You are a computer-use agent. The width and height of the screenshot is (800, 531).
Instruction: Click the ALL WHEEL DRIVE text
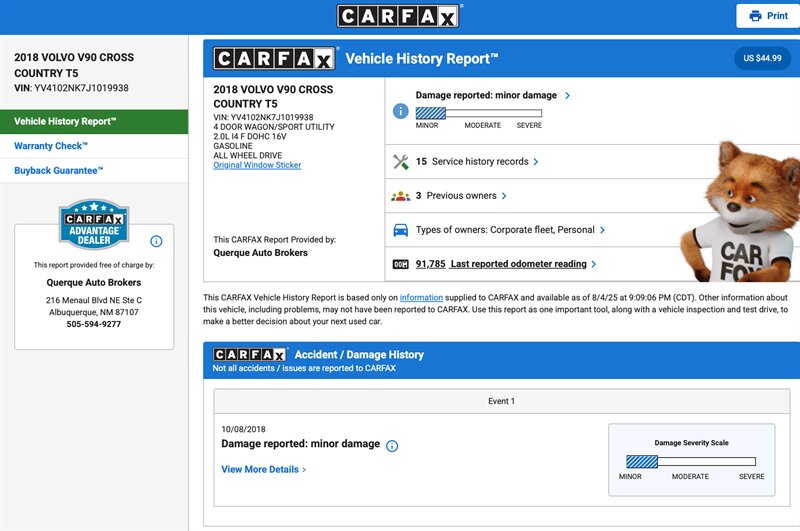click(x=247, y=156)
